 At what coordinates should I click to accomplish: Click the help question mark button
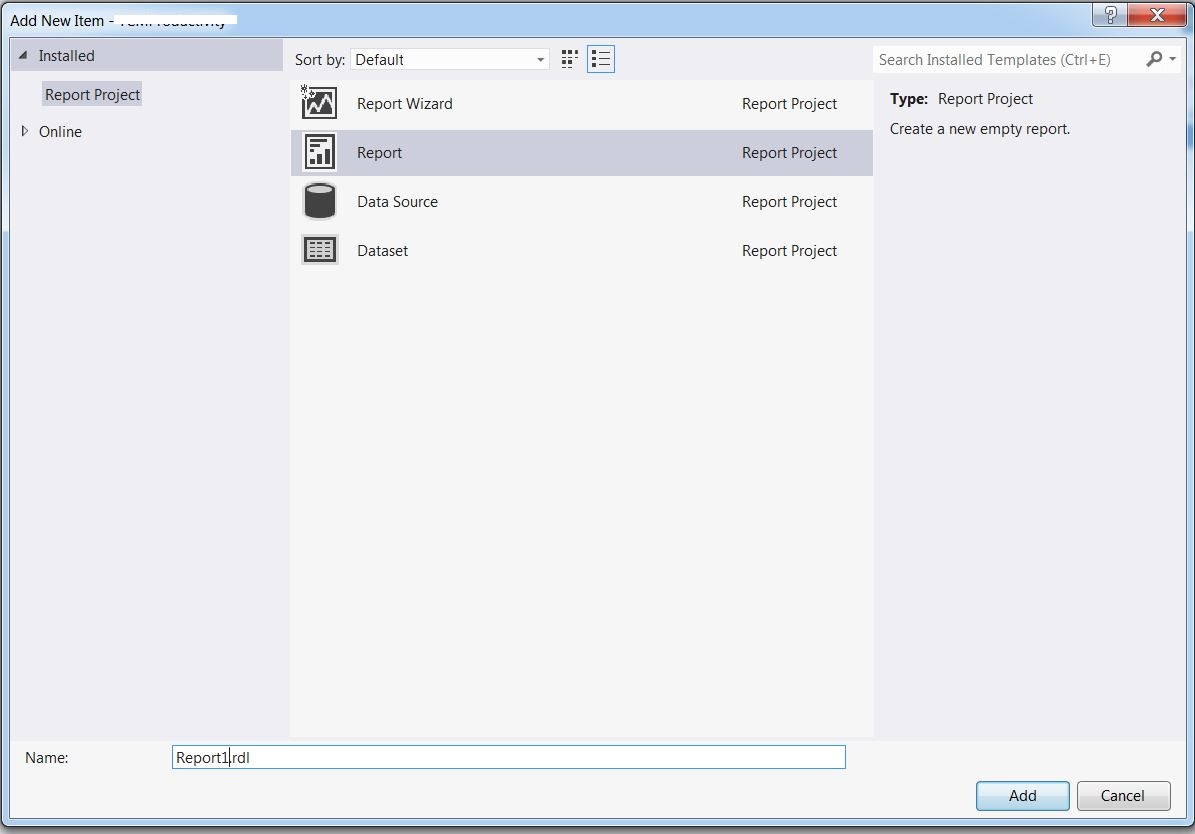coord(1109,15)
